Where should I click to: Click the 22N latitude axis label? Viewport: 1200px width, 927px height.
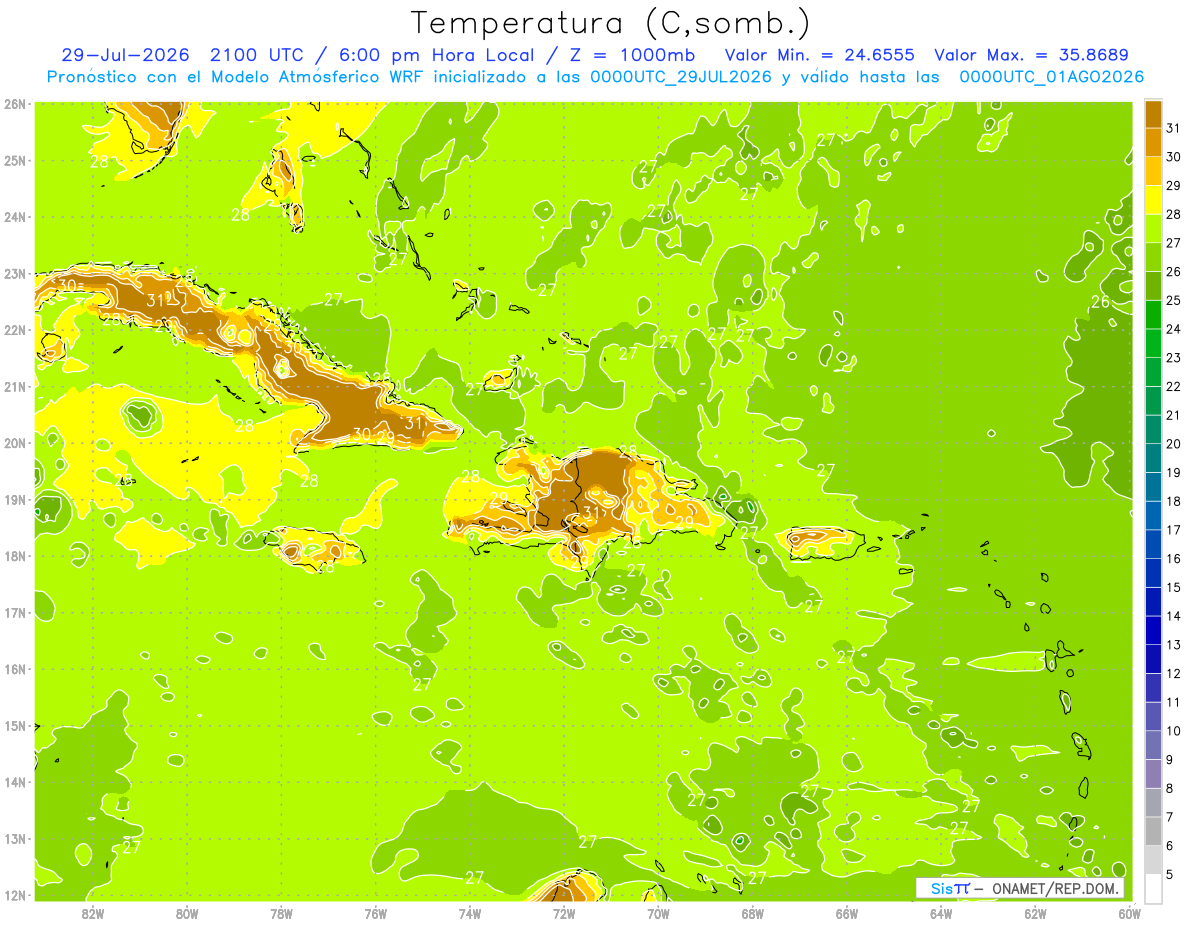click(x=14, y=330)
